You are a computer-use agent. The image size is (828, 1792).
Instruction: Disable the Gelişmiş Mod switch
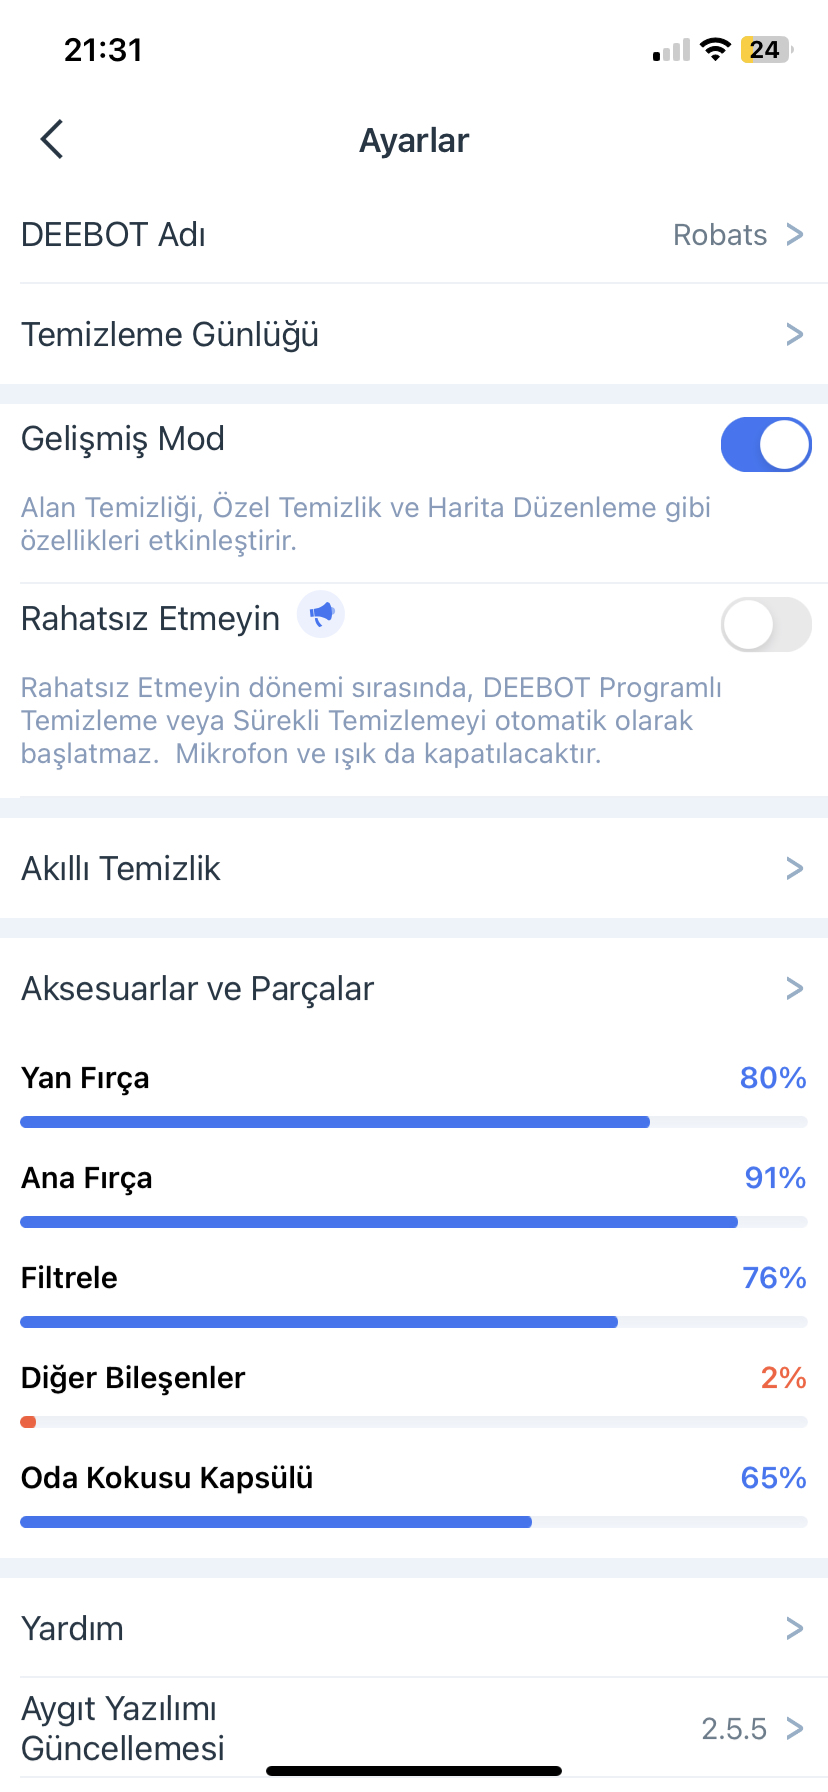(766, 444)
